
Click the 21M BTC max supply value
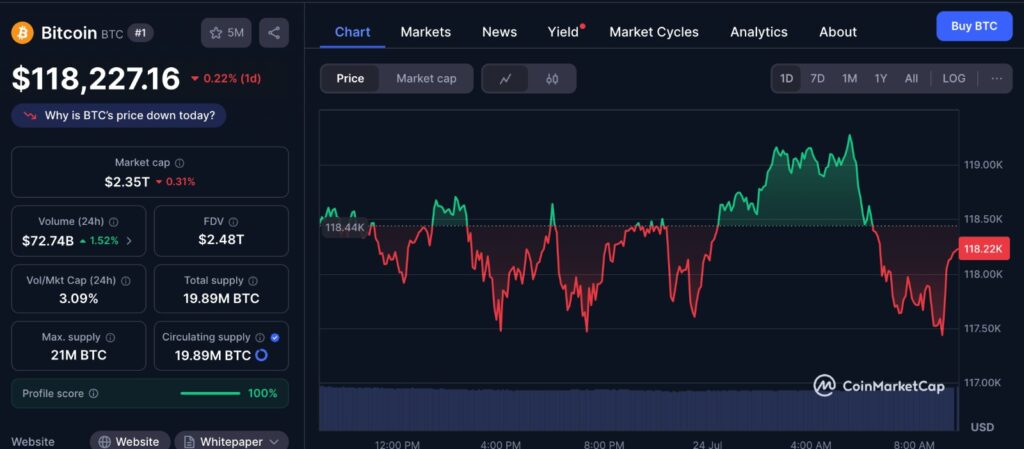pos(78,356)
